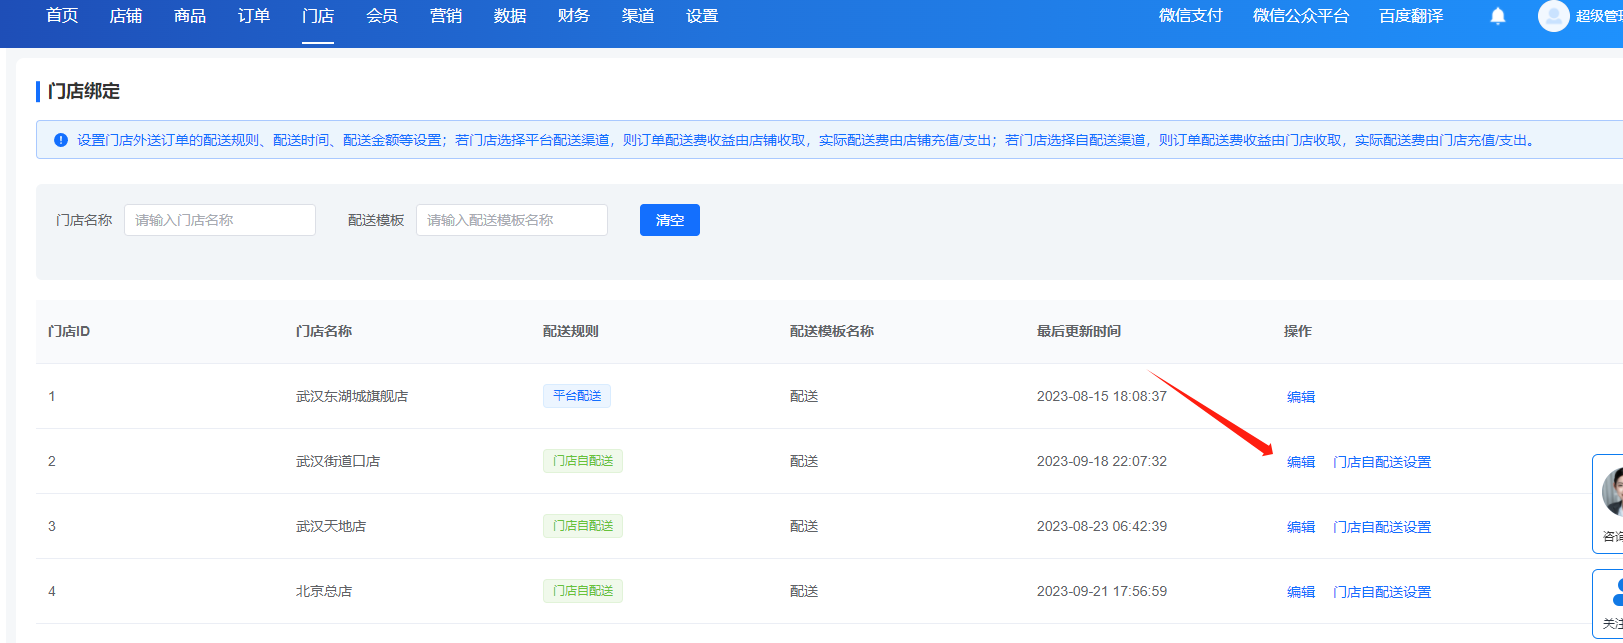Click the timestamp 2023-08-15 18:08:37
This screenshot has width=1623, height=643.
pyautogui.click(x=1102, y=396)
